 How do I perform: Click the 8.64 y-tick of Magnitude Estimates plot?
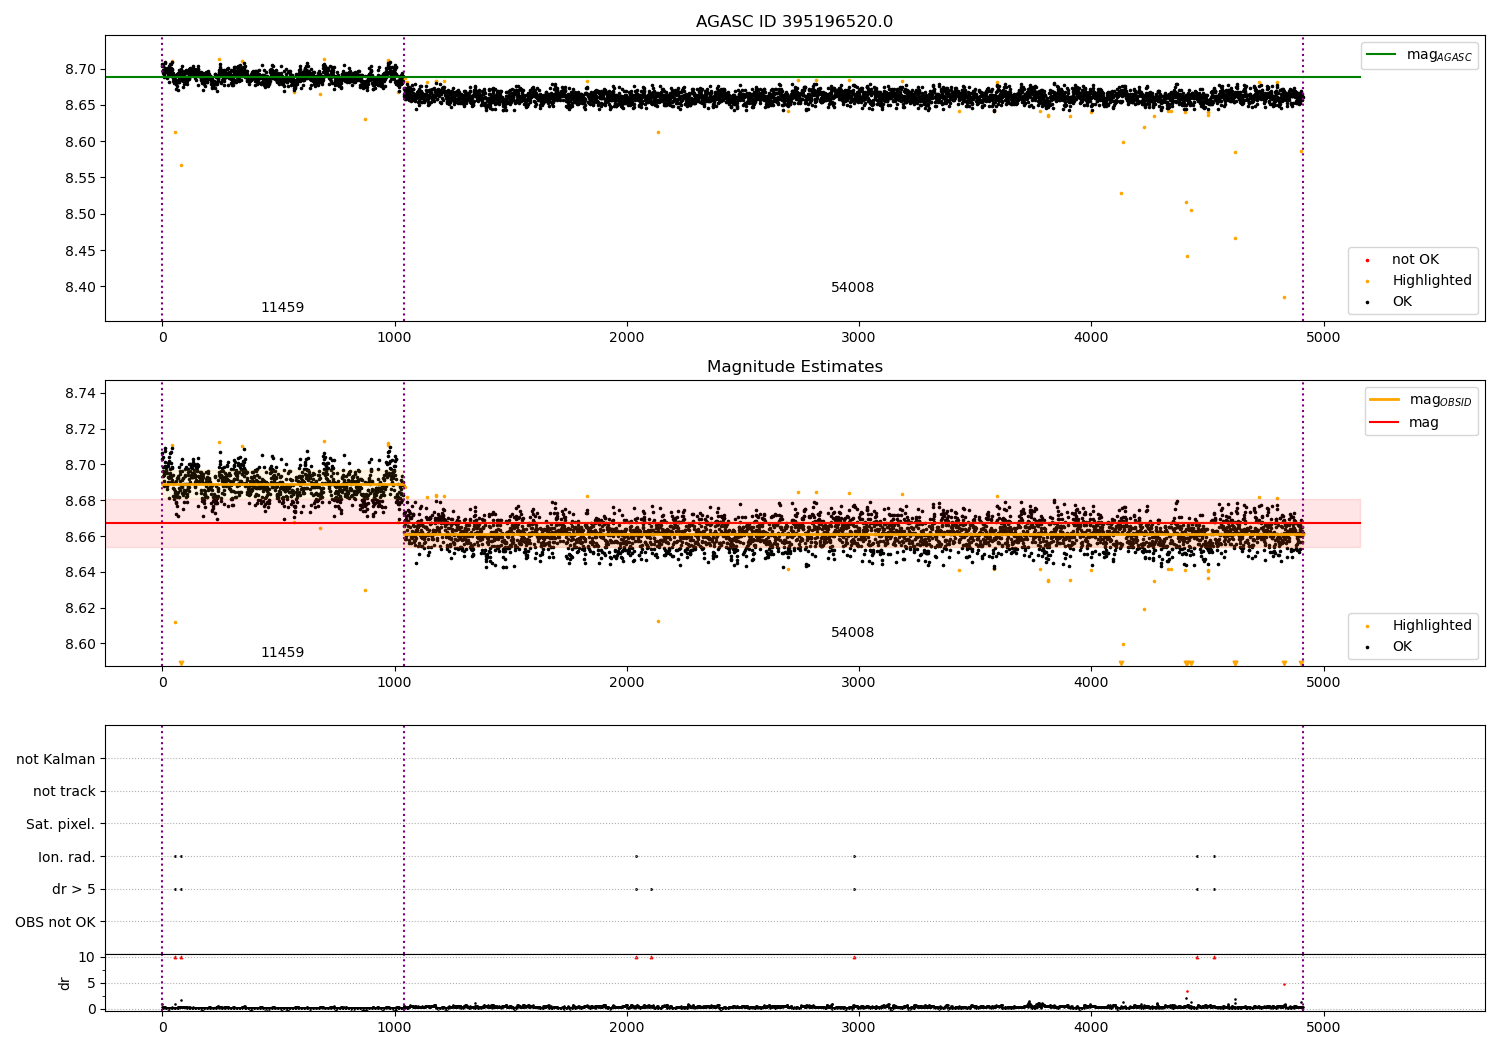tap(81, 573)
